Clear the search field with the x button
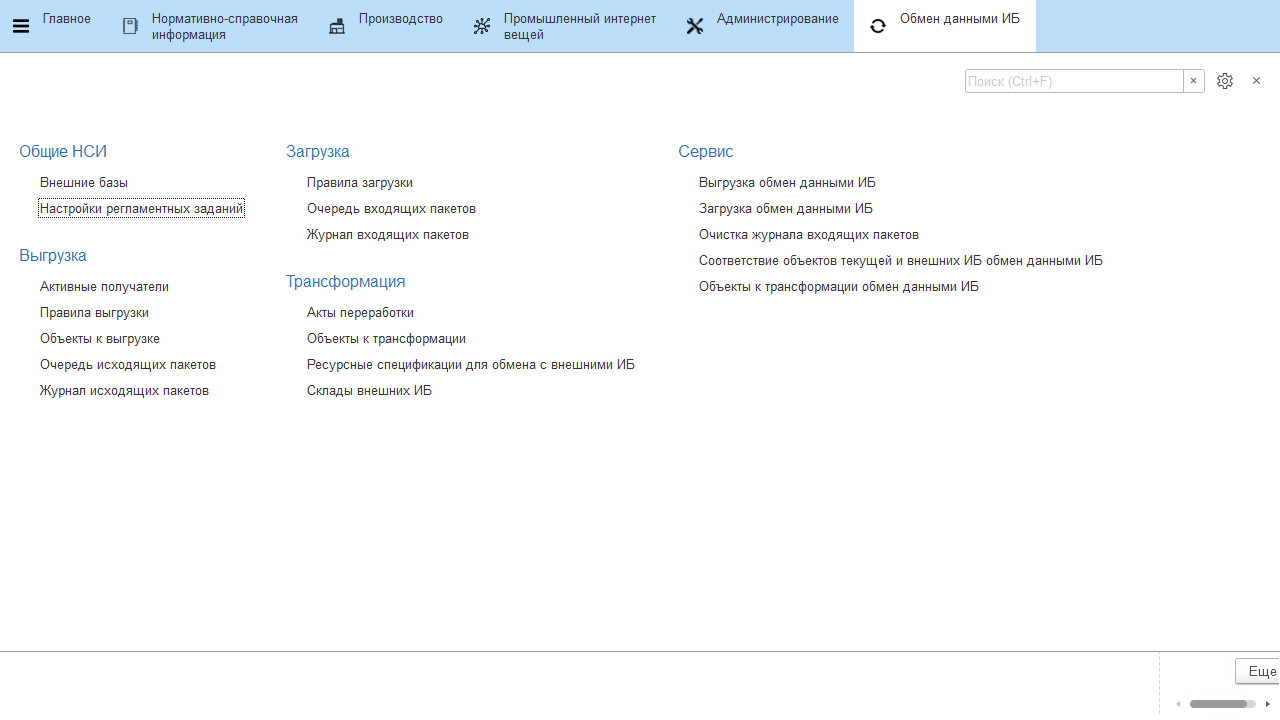Screen dimensions: 1280x720 point(1194,81)
